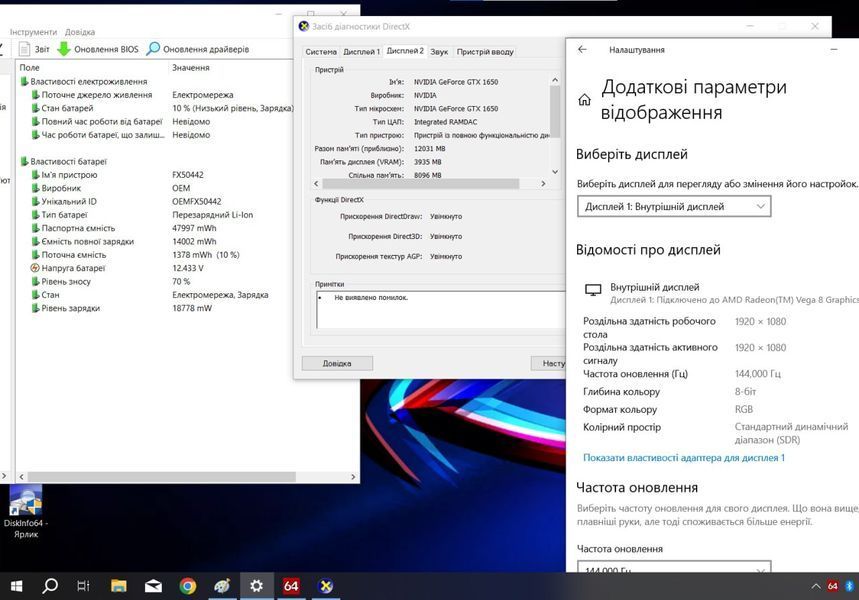
Task: Click the DirectX device list left scroll arrow
Action: point(316,184)
